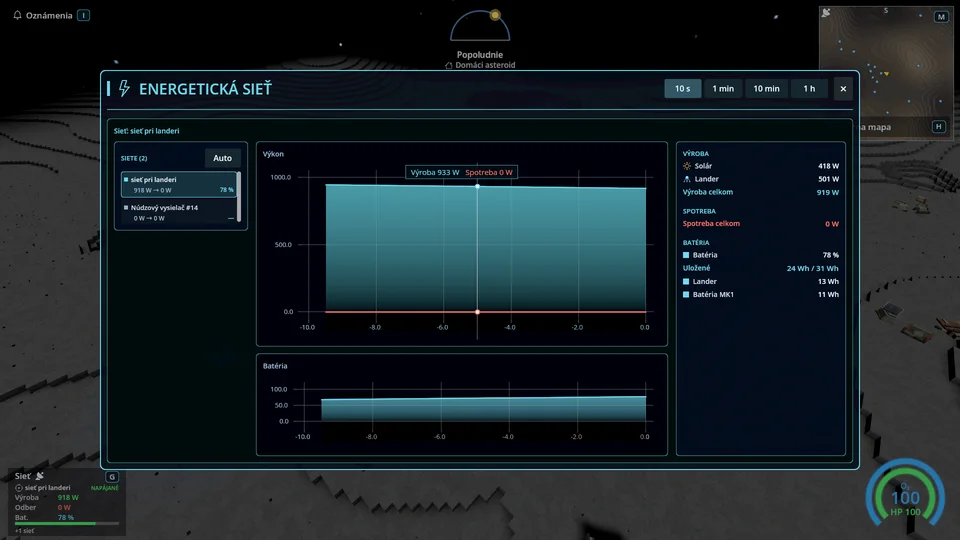Click the Spotreba 0 W tooltip label
960x540 pixels.
489,173
